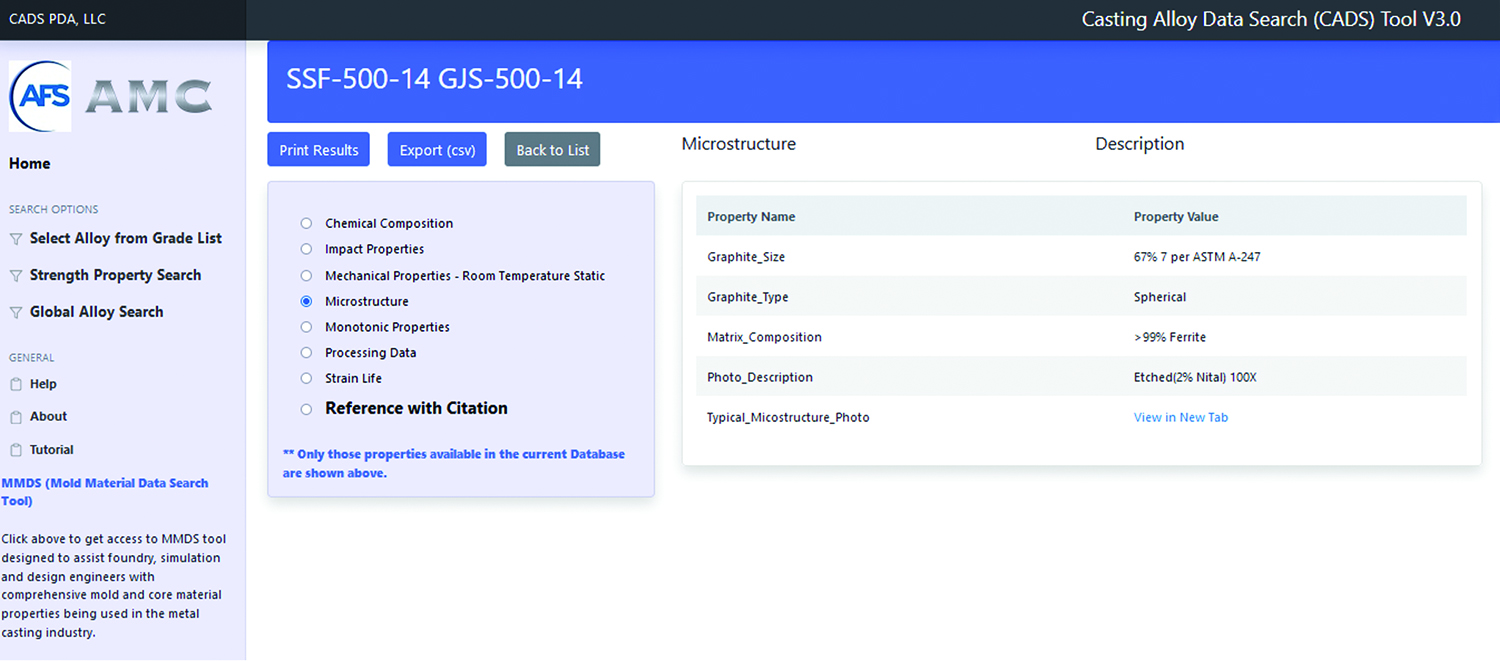
Task: Go back with Back to List button
Action: coord(552,150)
